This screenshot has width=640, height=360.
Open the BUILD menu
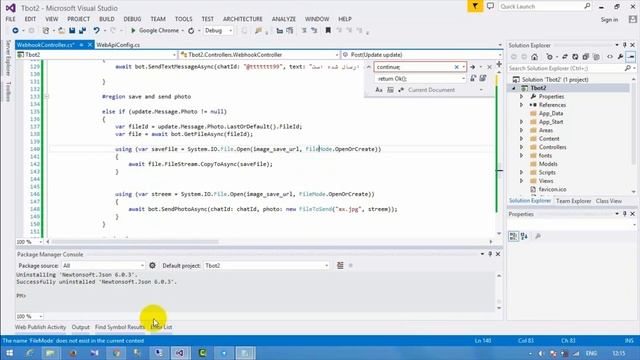[x=107, y=19]
